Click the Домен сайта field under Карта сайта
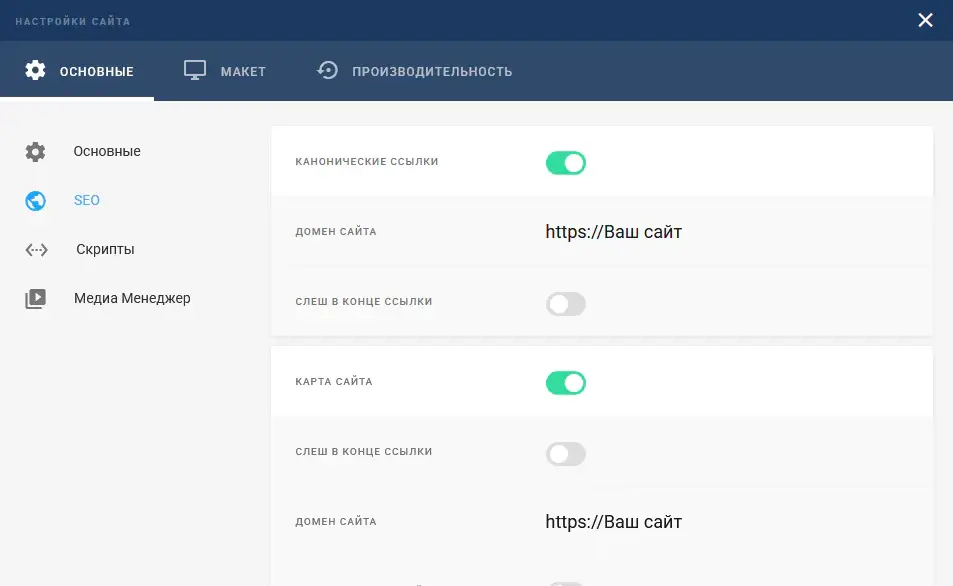Image resolution: width=953 pixels, height=586 pixels. pos(613,522)
